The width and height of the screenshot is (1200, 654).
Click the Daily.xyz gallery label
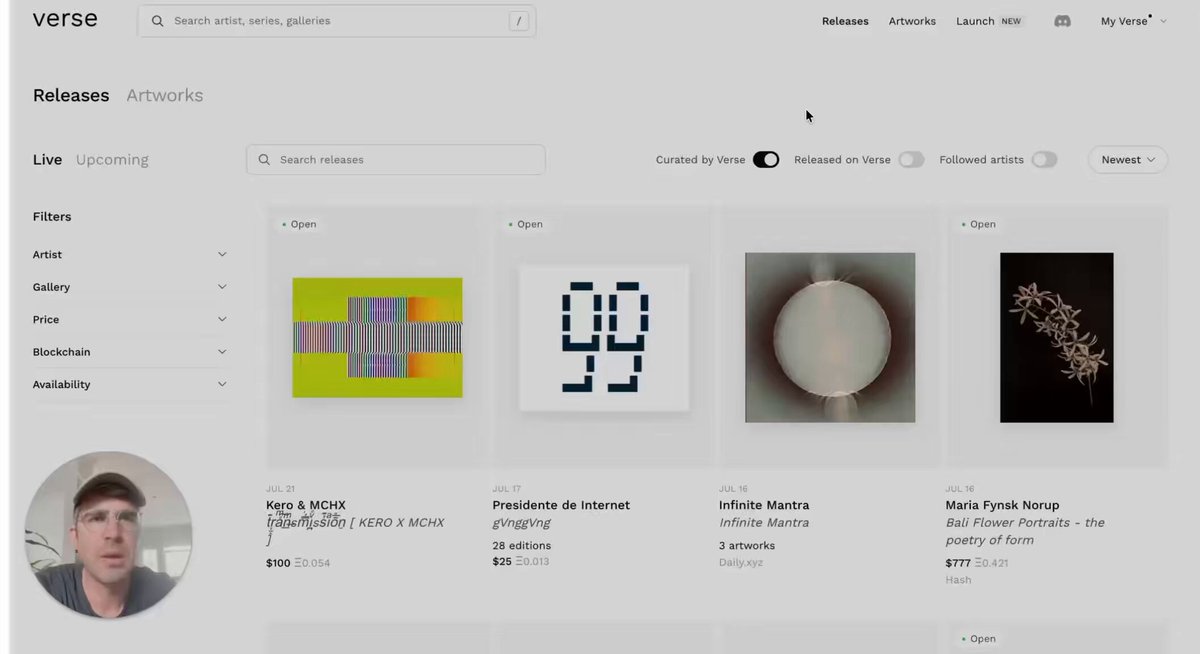point(739,563)
